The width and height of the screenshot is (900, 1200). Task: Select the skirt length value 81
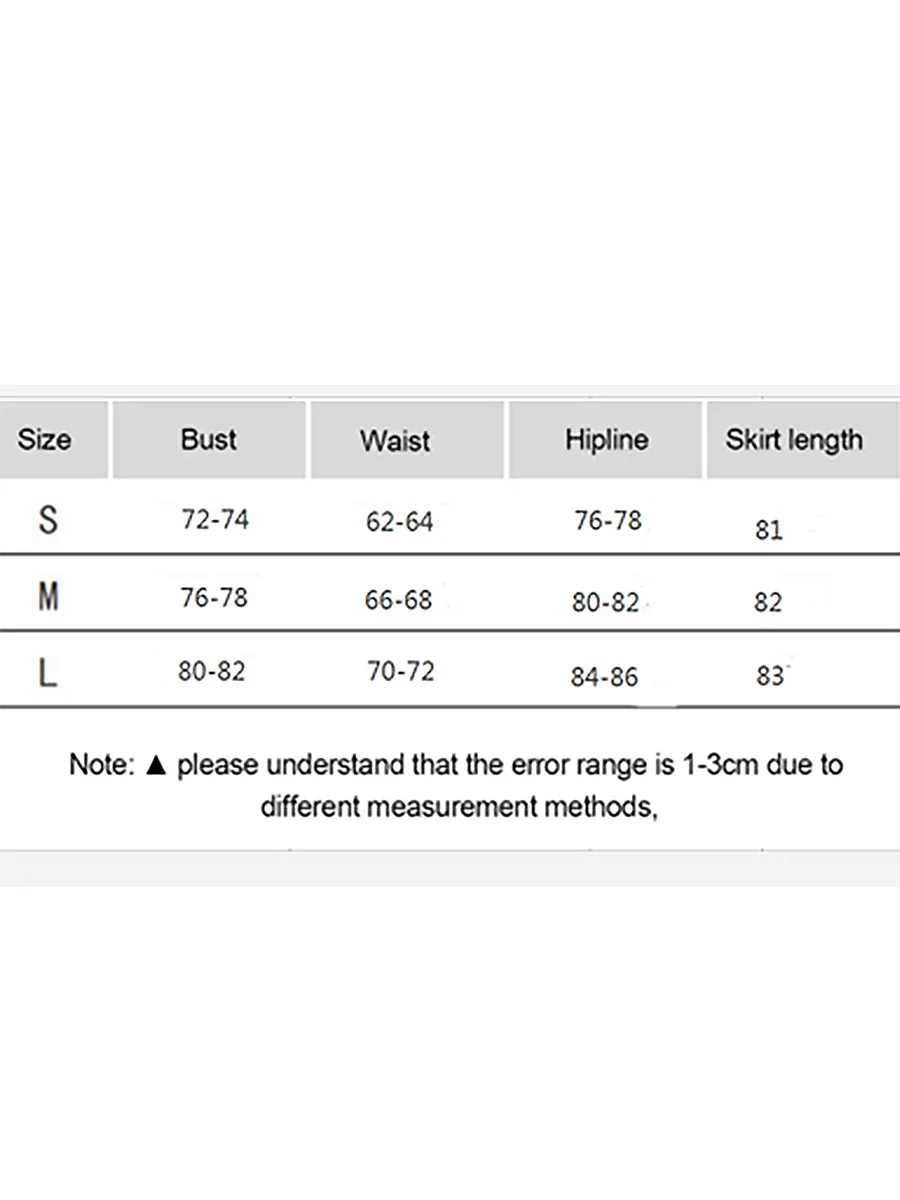point(769,530)
